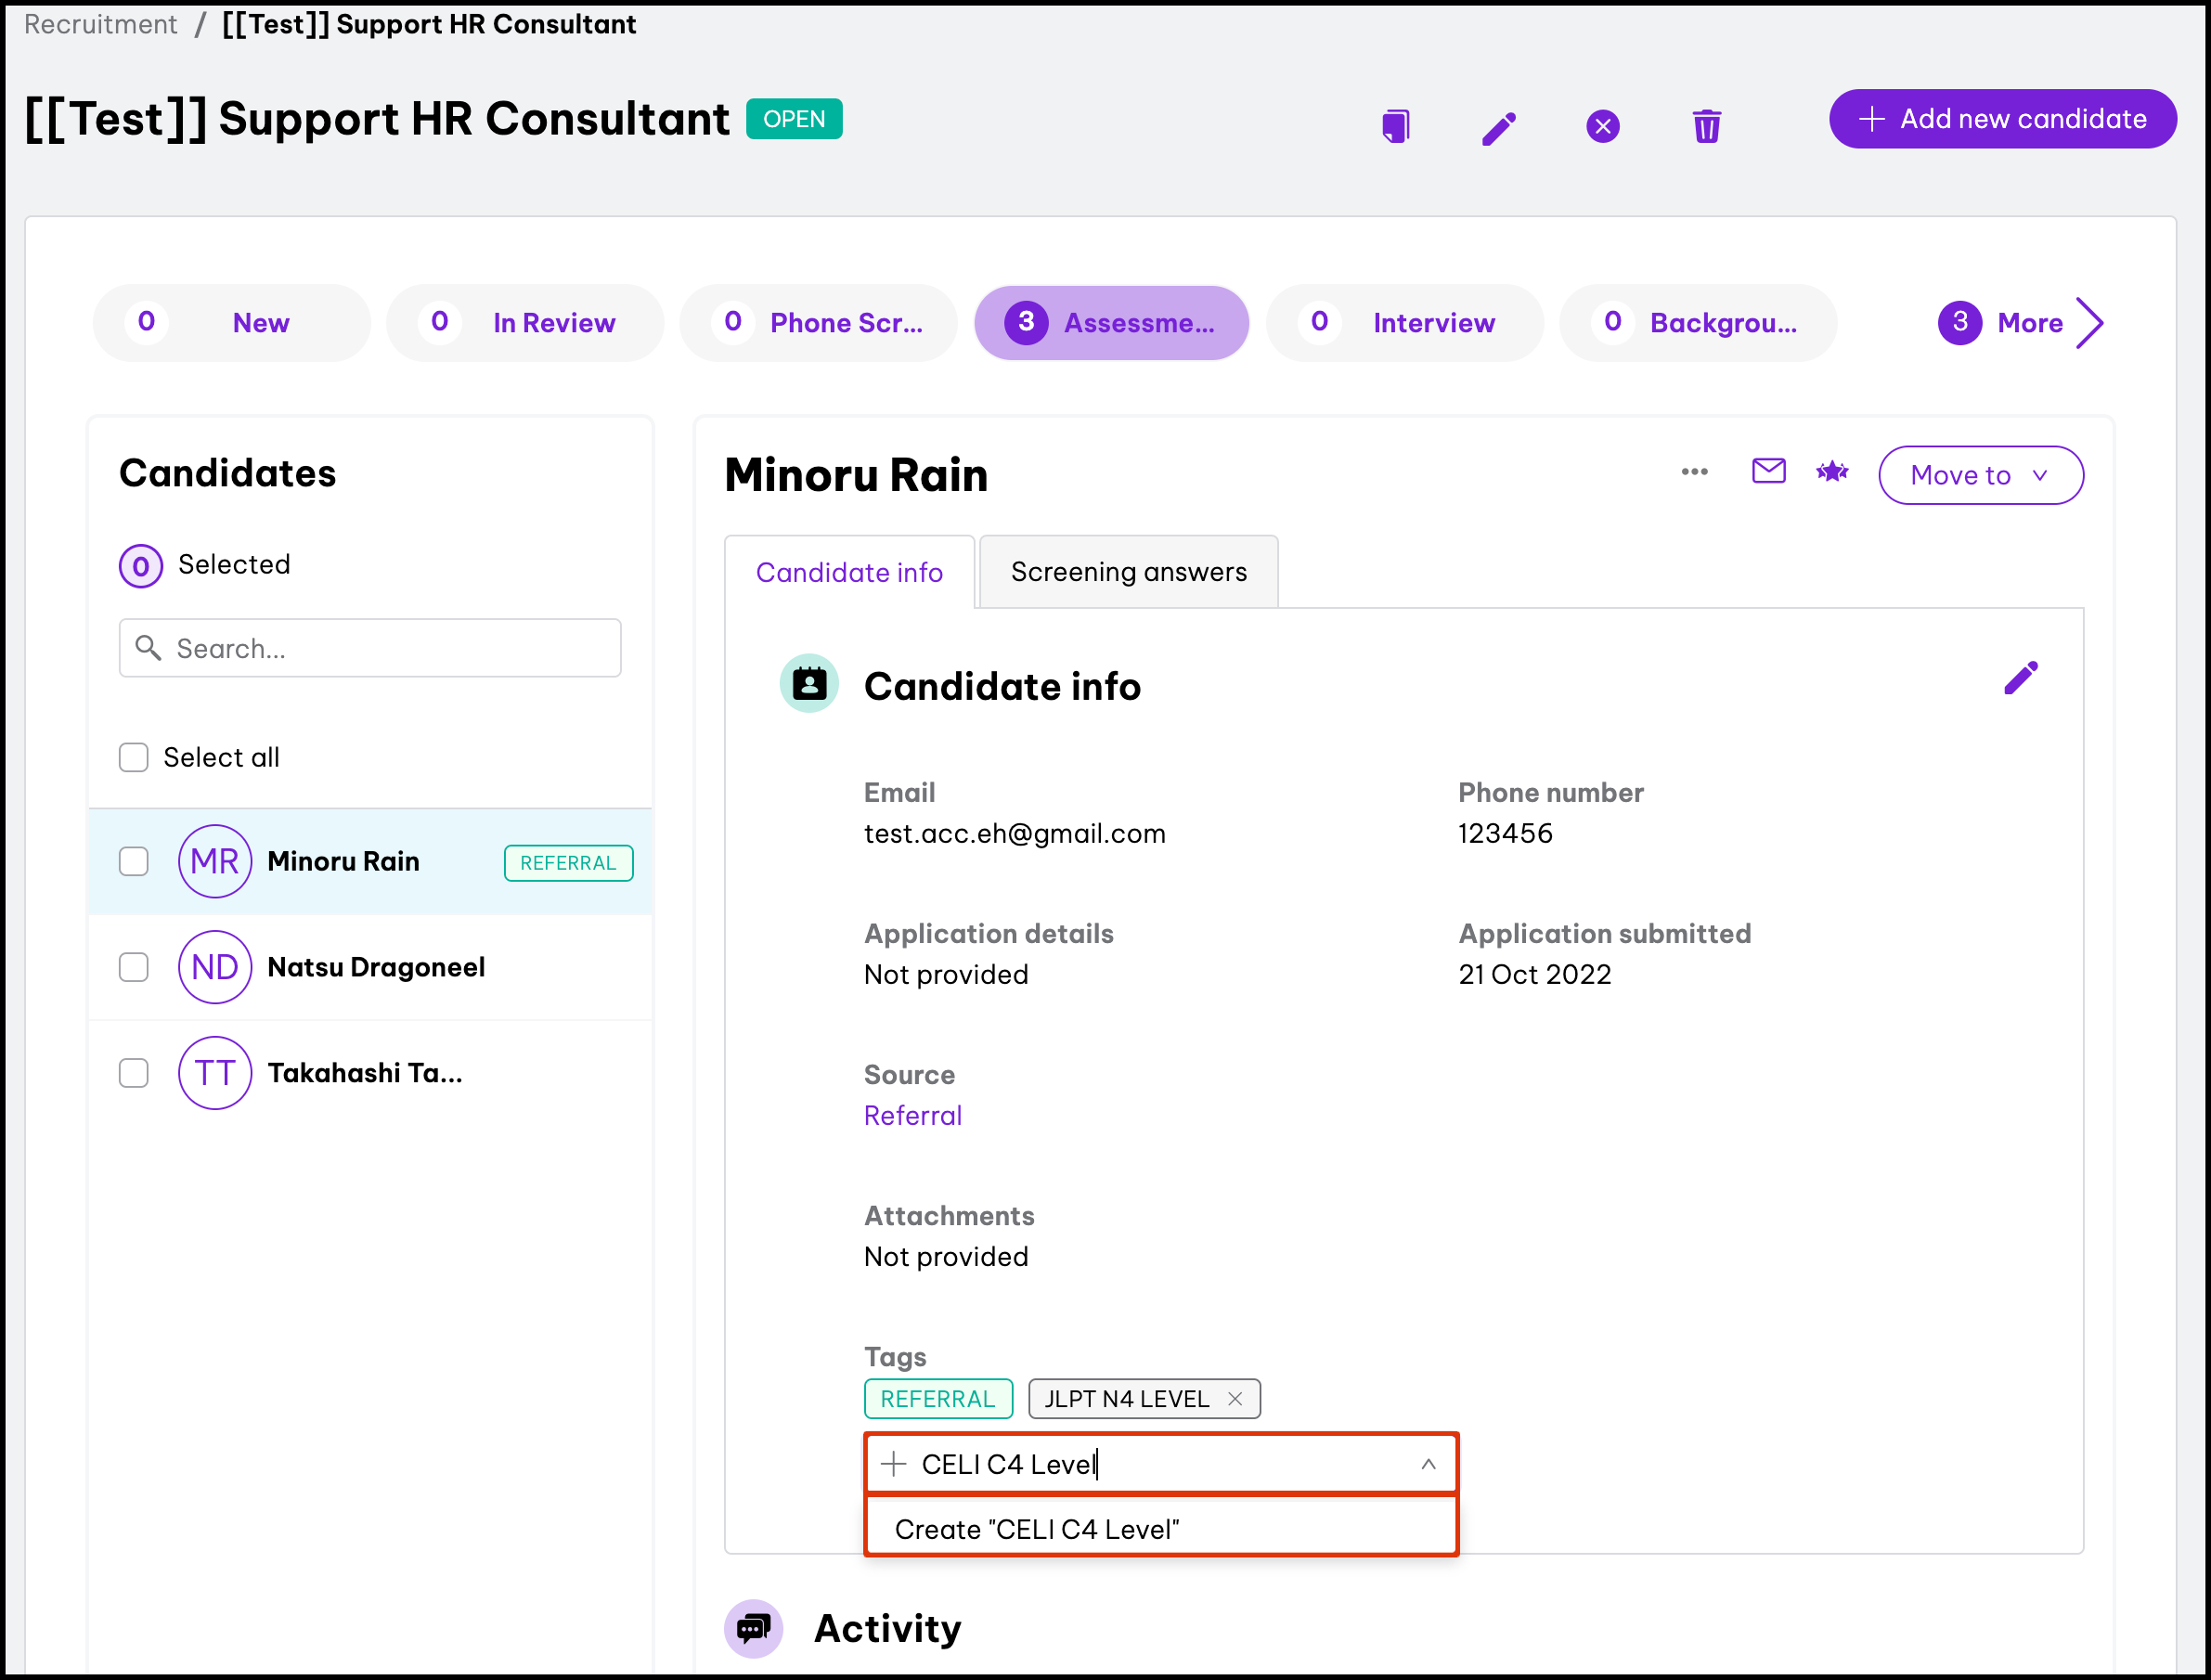Image resolution: width=2211 pixels, height=1680 pixels.
Task: Check the Select all checkbox
Action: click(134, 757)
